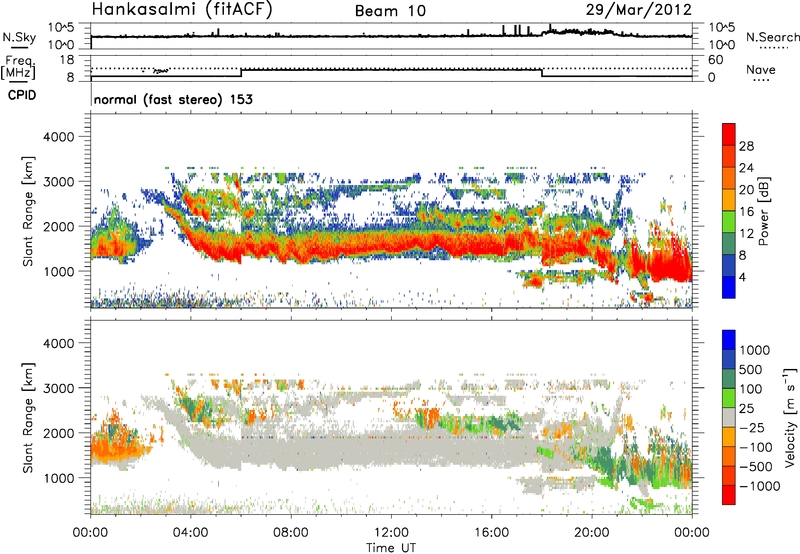The width and height of the screenshot is (800, 554).
Task: Click the '20:00' time axis tick
Action: pos(591,533)
